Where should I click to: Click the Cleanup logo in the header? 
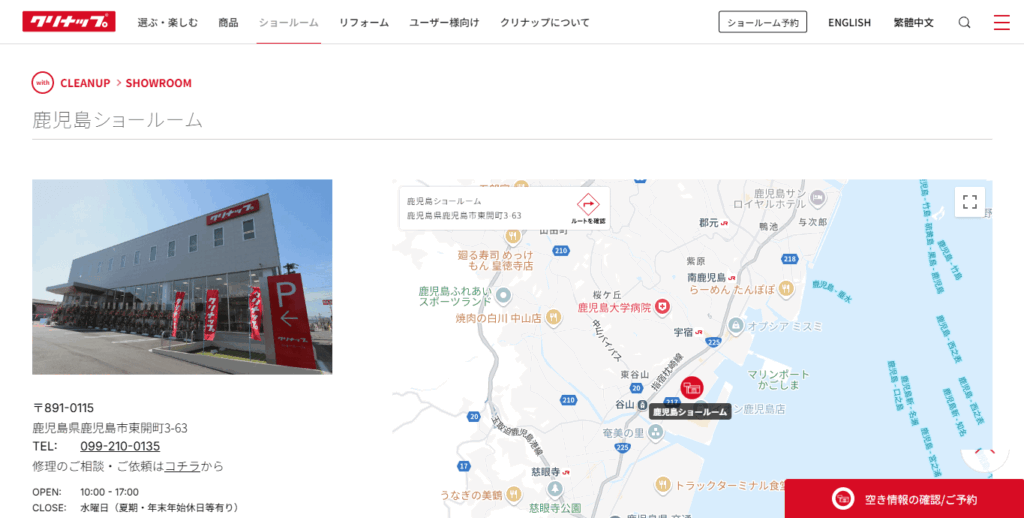69,22
